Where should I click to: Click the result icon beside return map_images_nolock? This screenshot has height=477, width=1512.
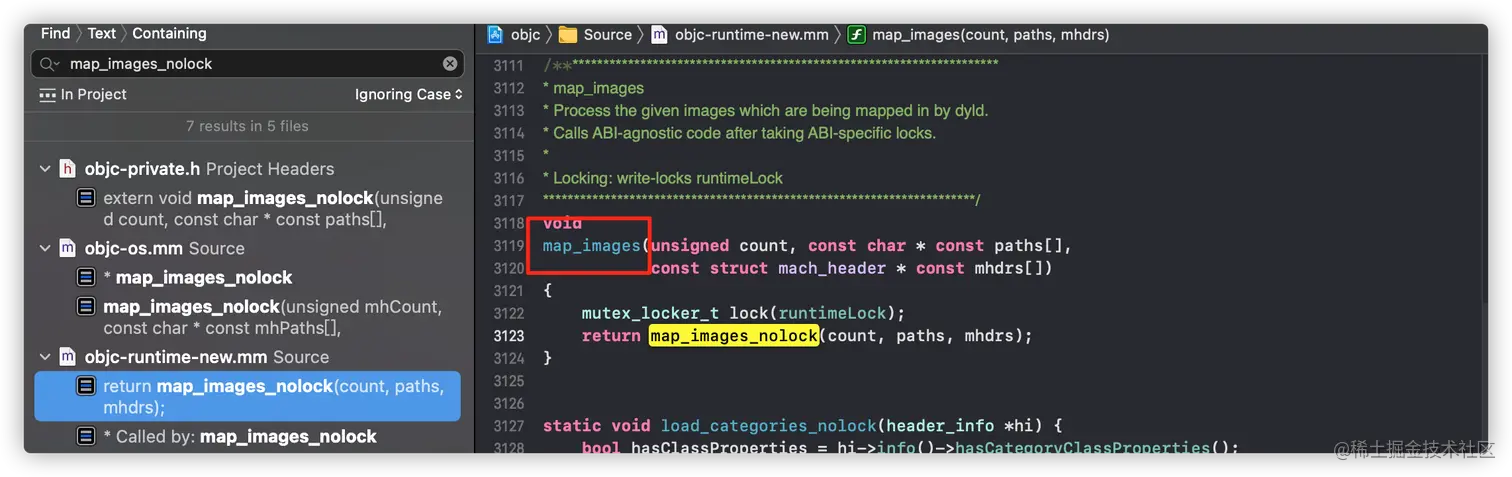(86, 386)
